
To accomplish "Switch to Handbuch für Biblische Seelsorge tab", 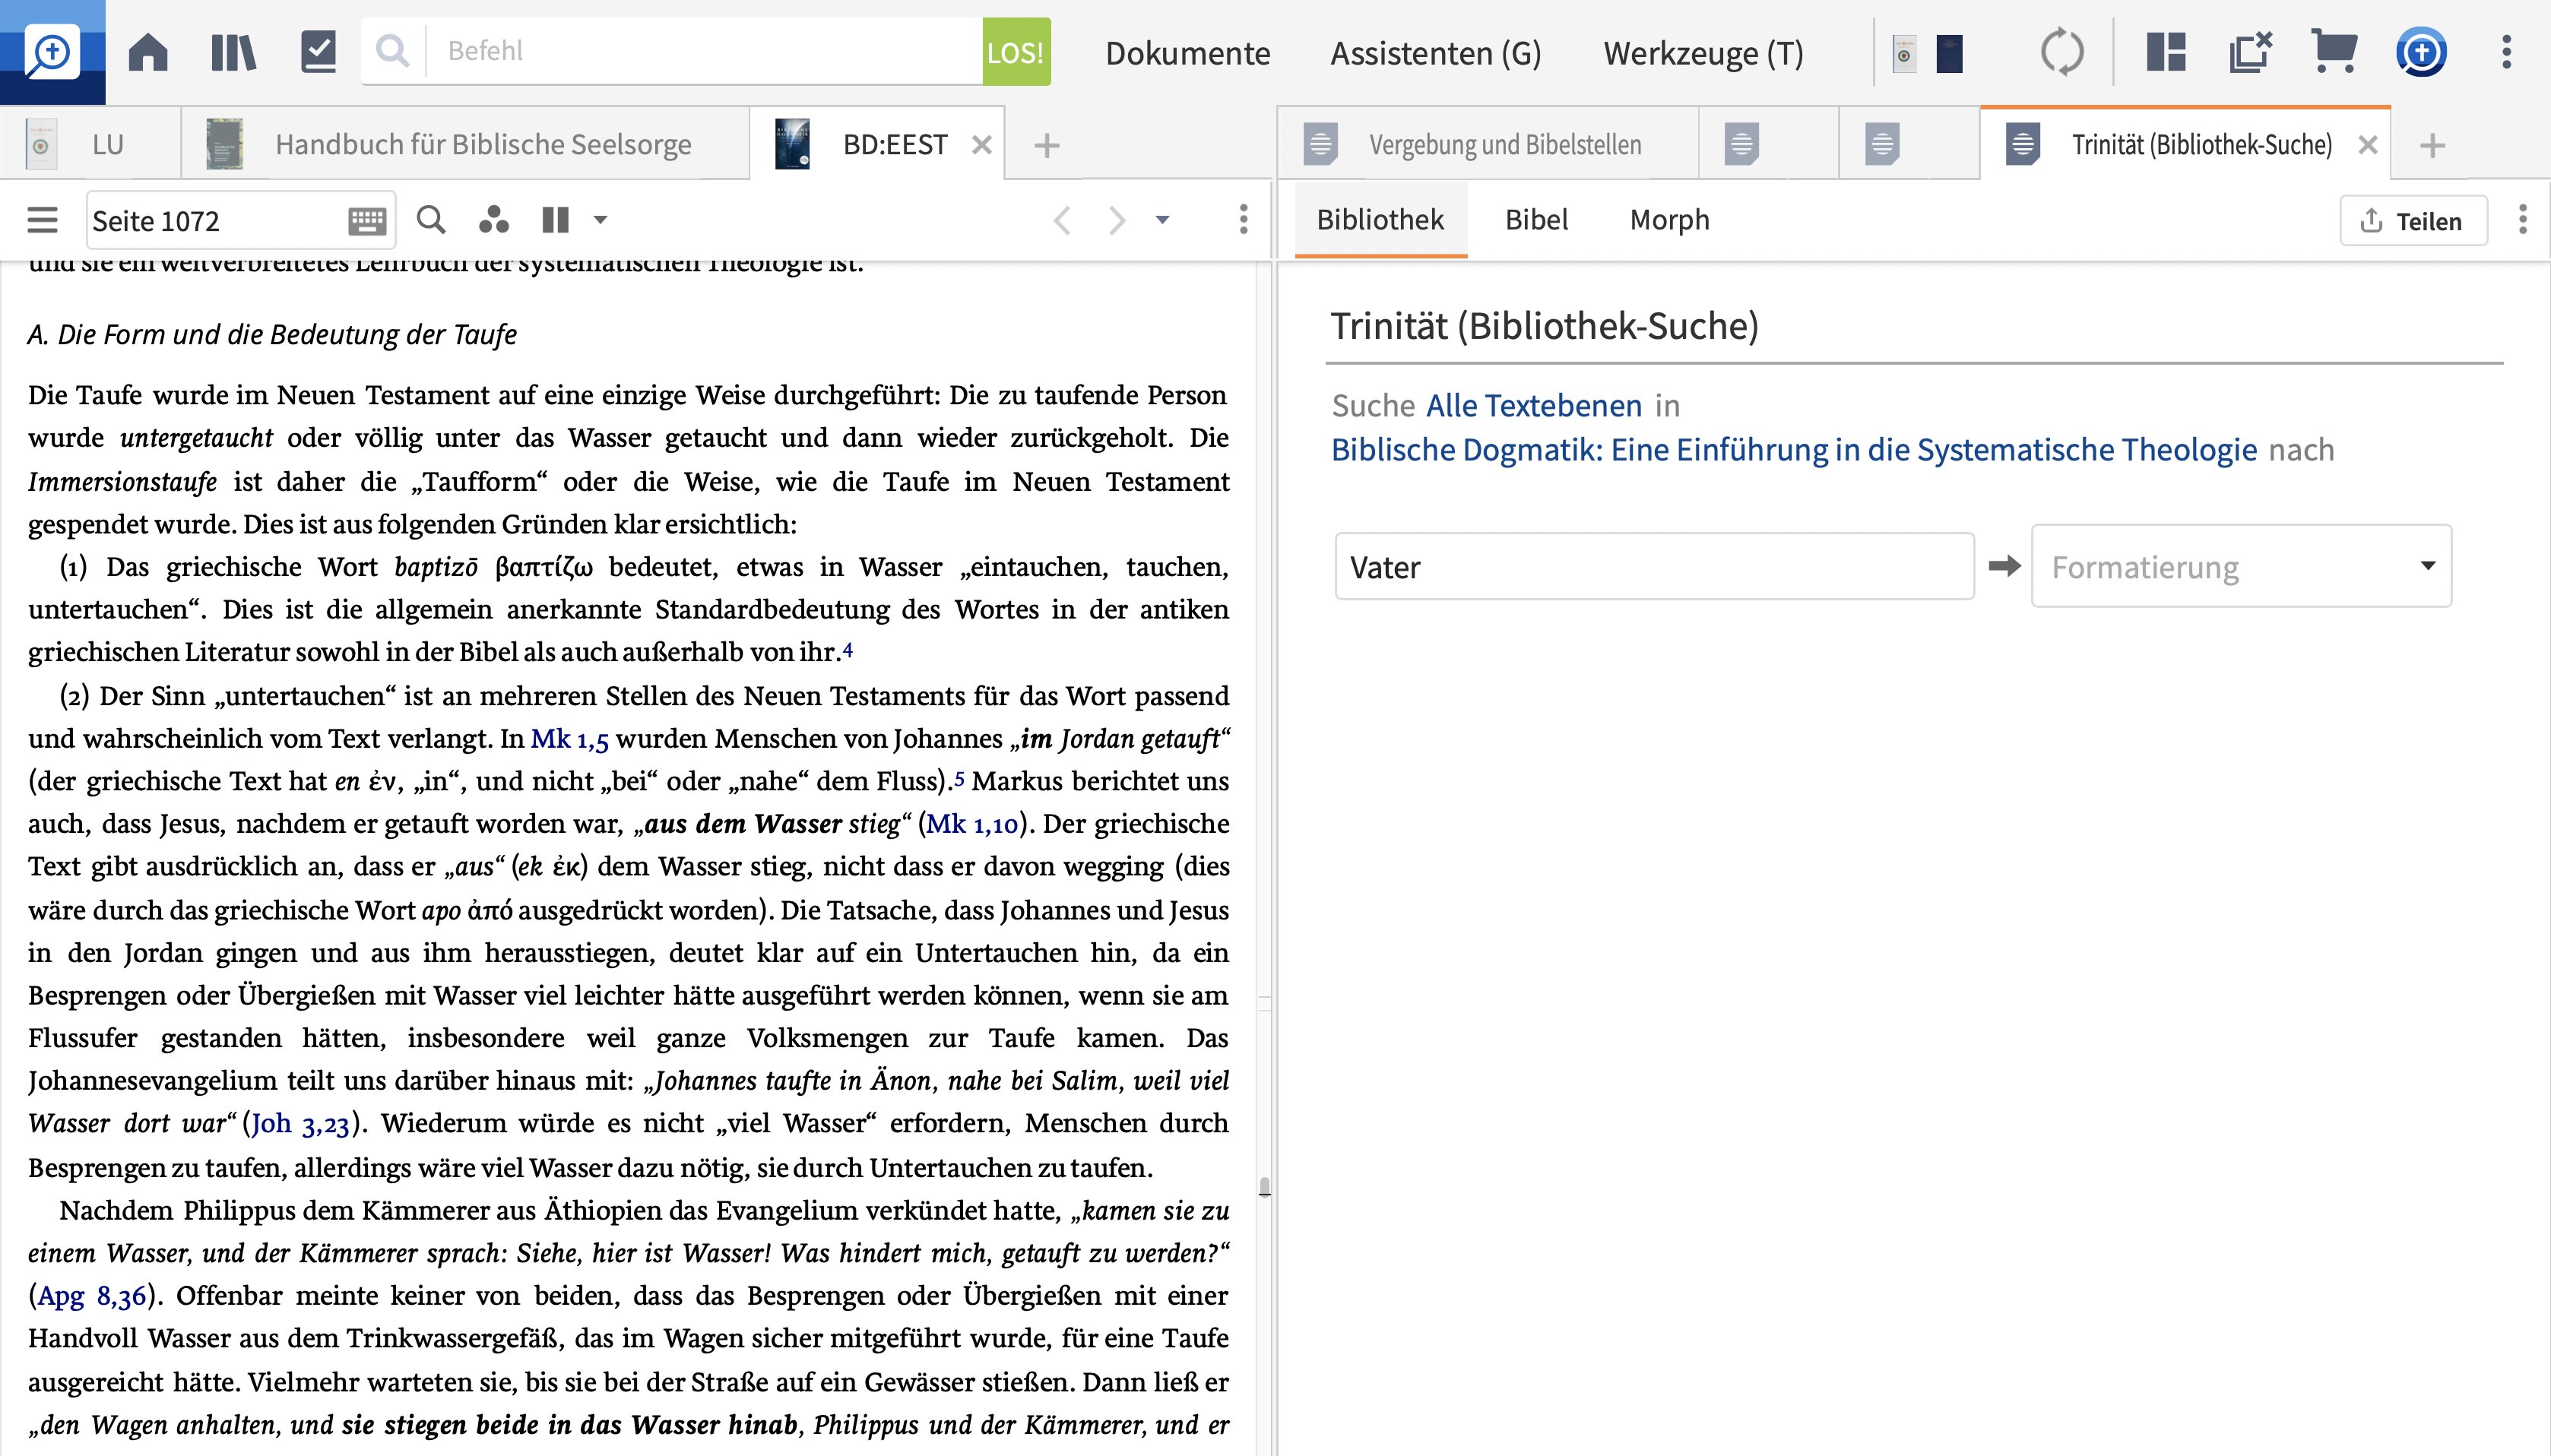I will click(465, 144).
